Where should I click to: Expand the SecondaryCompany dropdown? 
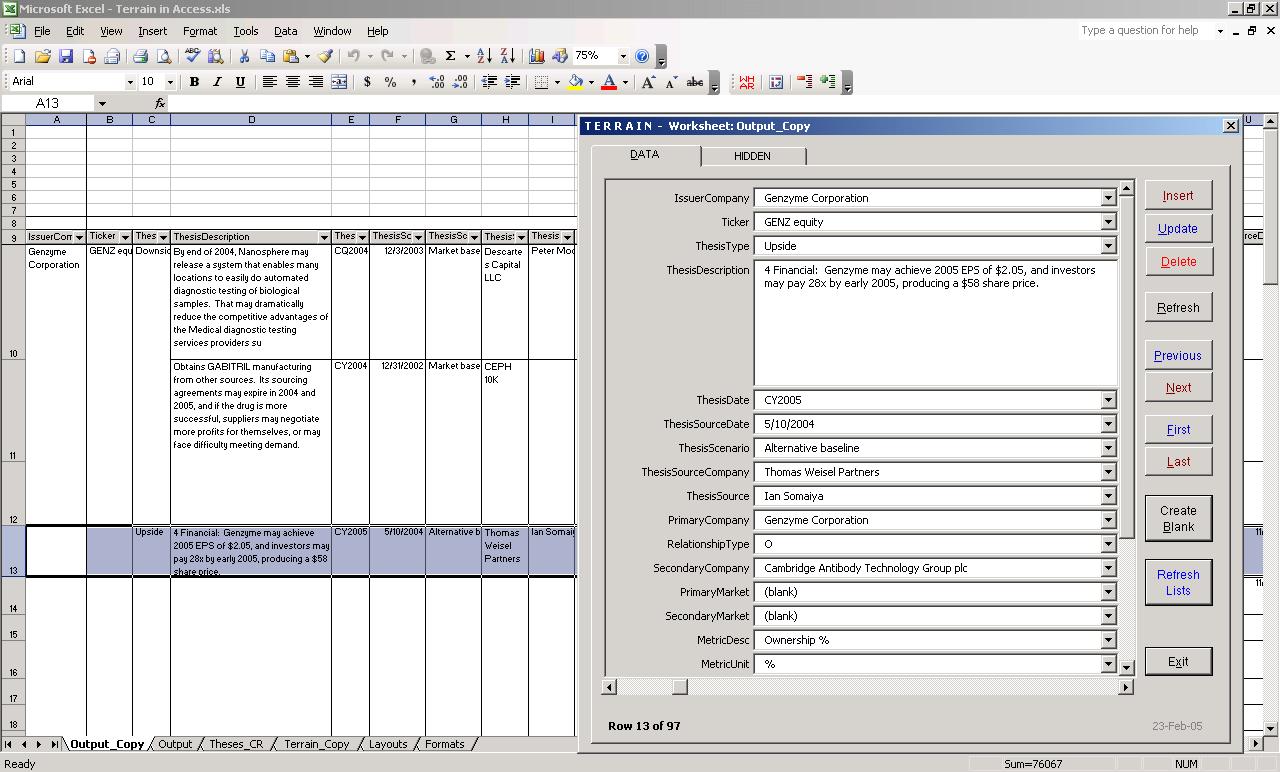pyautogui.click(x=1108, y=568)
